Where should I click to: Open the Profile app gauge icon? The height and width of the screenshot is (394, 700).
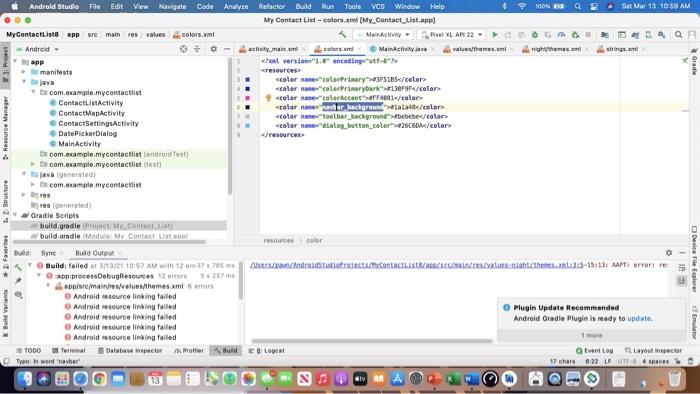[x=562, y=34]
